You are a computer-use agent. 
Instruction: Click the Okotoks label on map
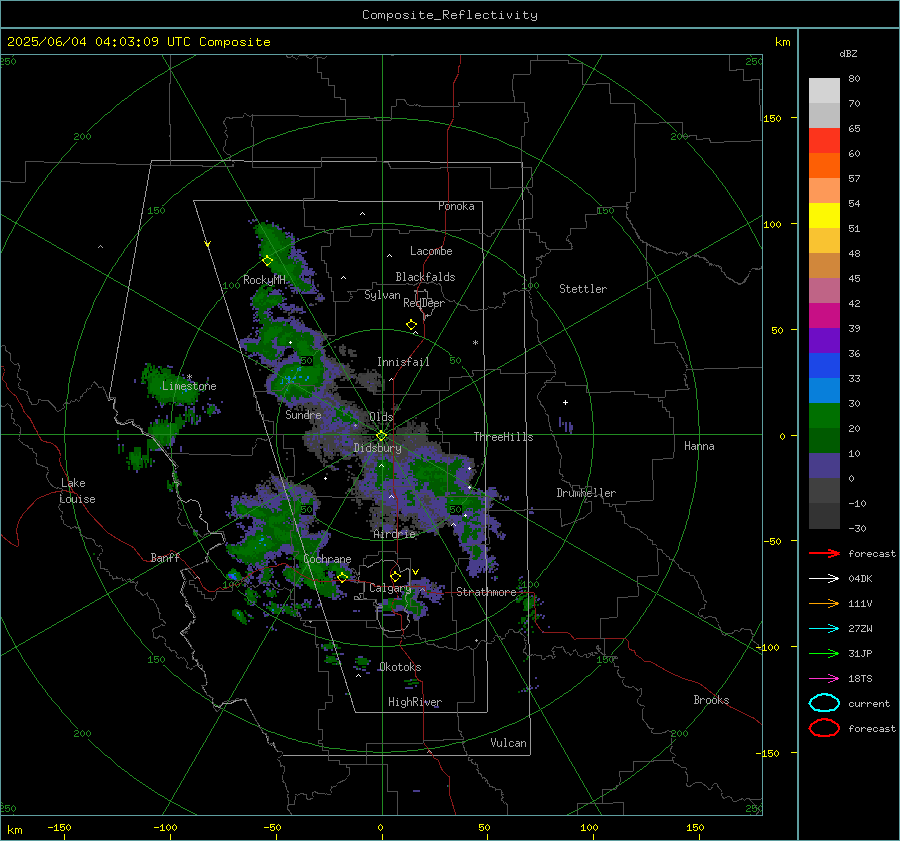400,667
